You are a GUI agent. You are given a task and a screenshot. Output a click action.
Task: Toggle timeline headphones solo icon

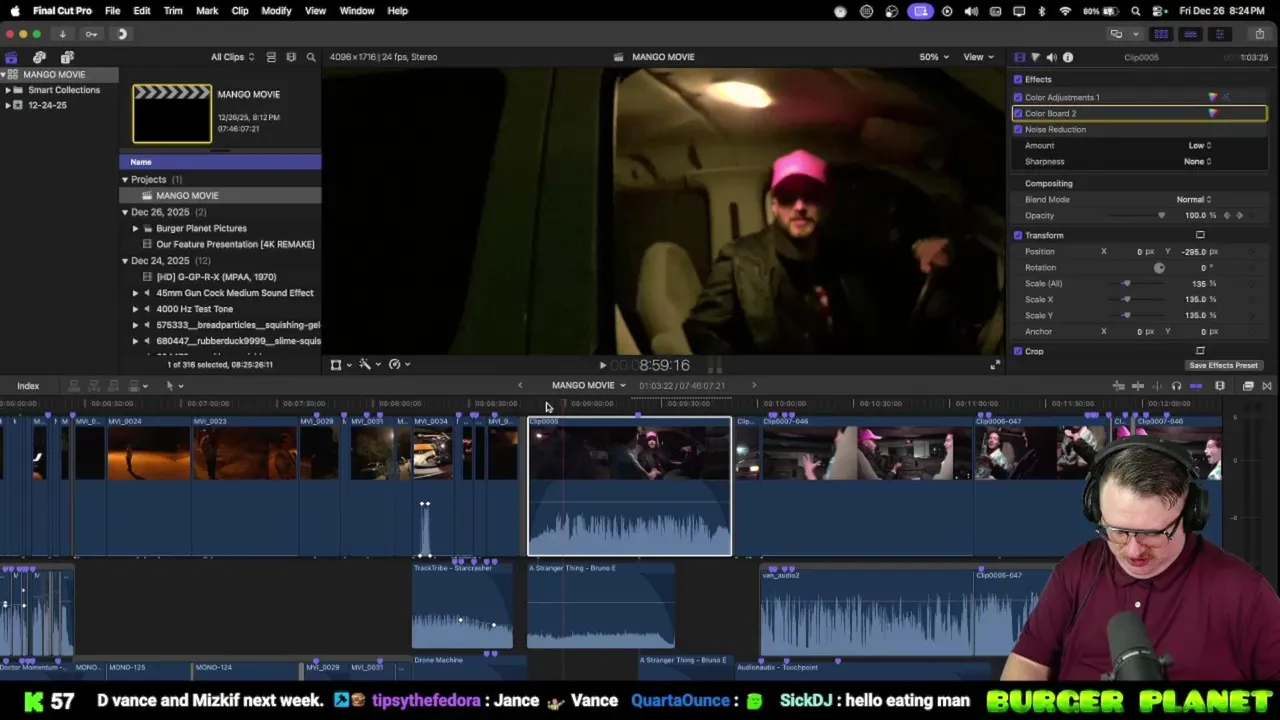tap(1176, 386)
